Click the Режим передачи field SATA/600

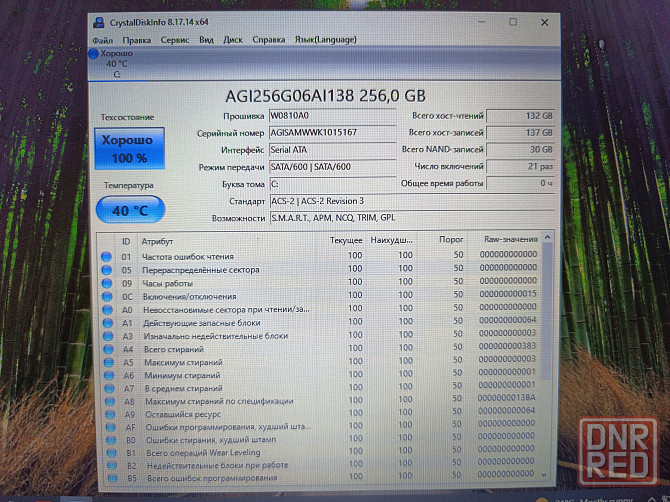(332, 167)
